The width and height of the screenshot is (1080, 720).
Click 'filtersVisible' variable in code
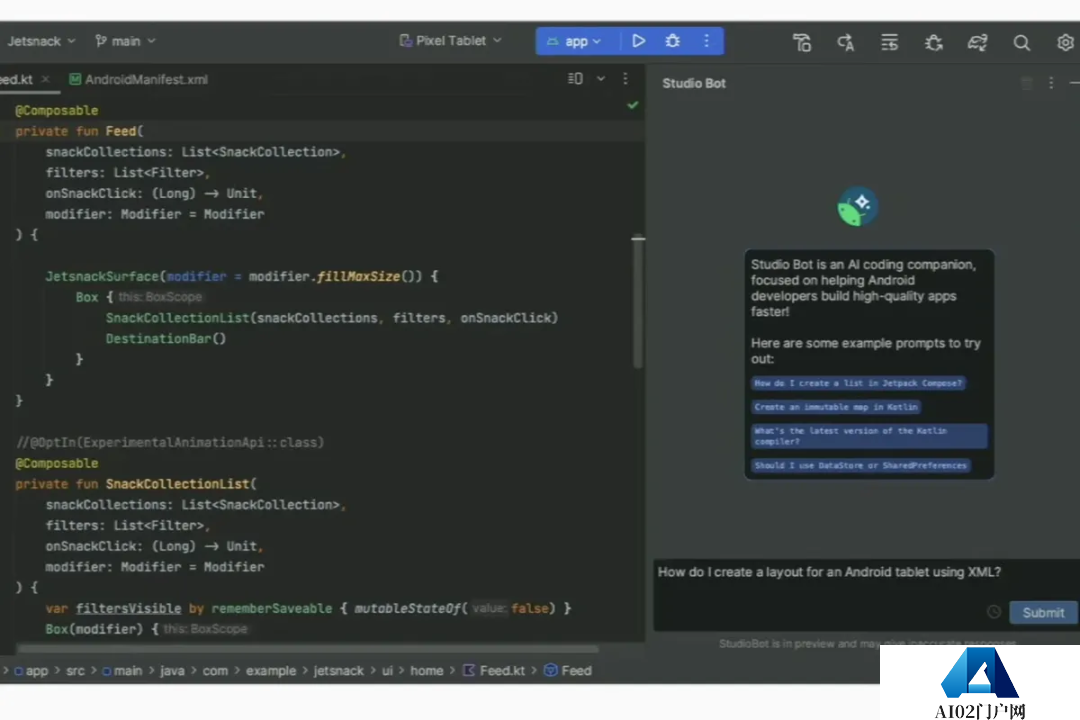tap(128, 609)
